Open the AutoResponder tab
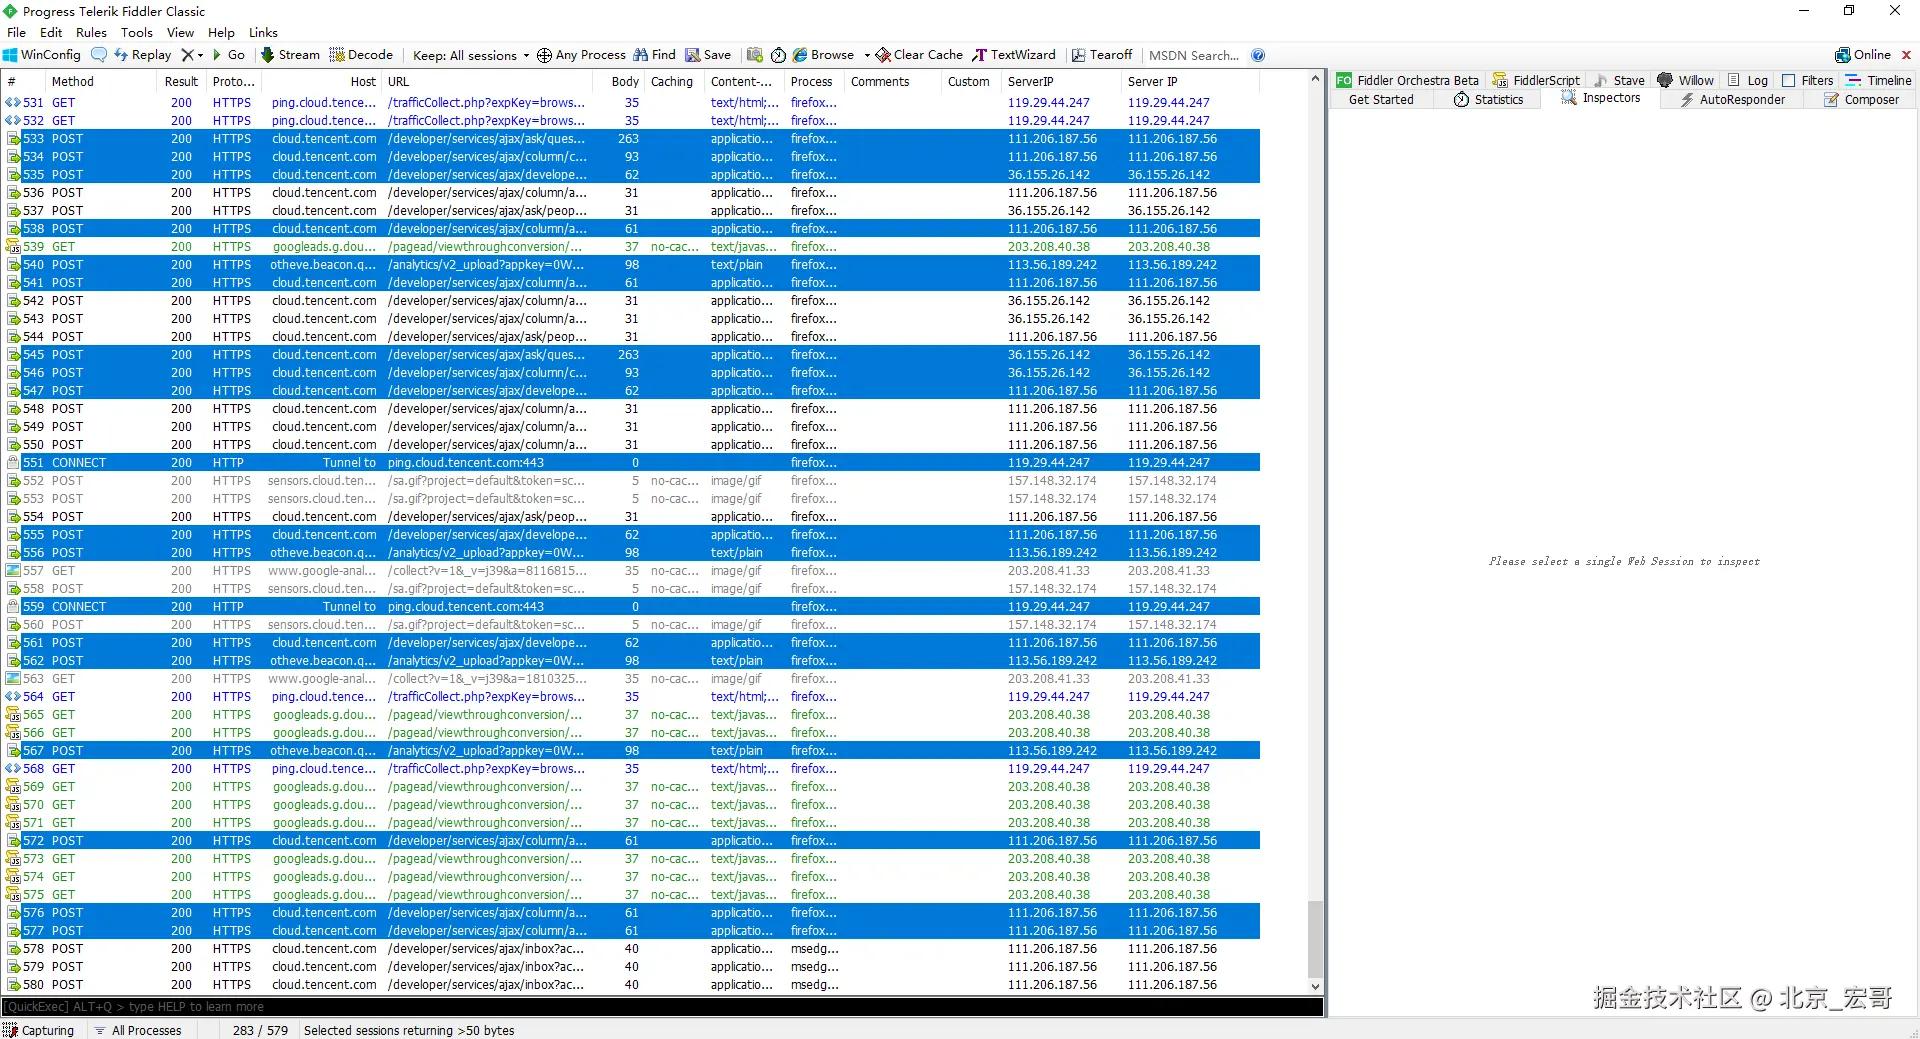Viewport: 1920px width, 1039px height. pyautogui.click(x=1733, y=99)
